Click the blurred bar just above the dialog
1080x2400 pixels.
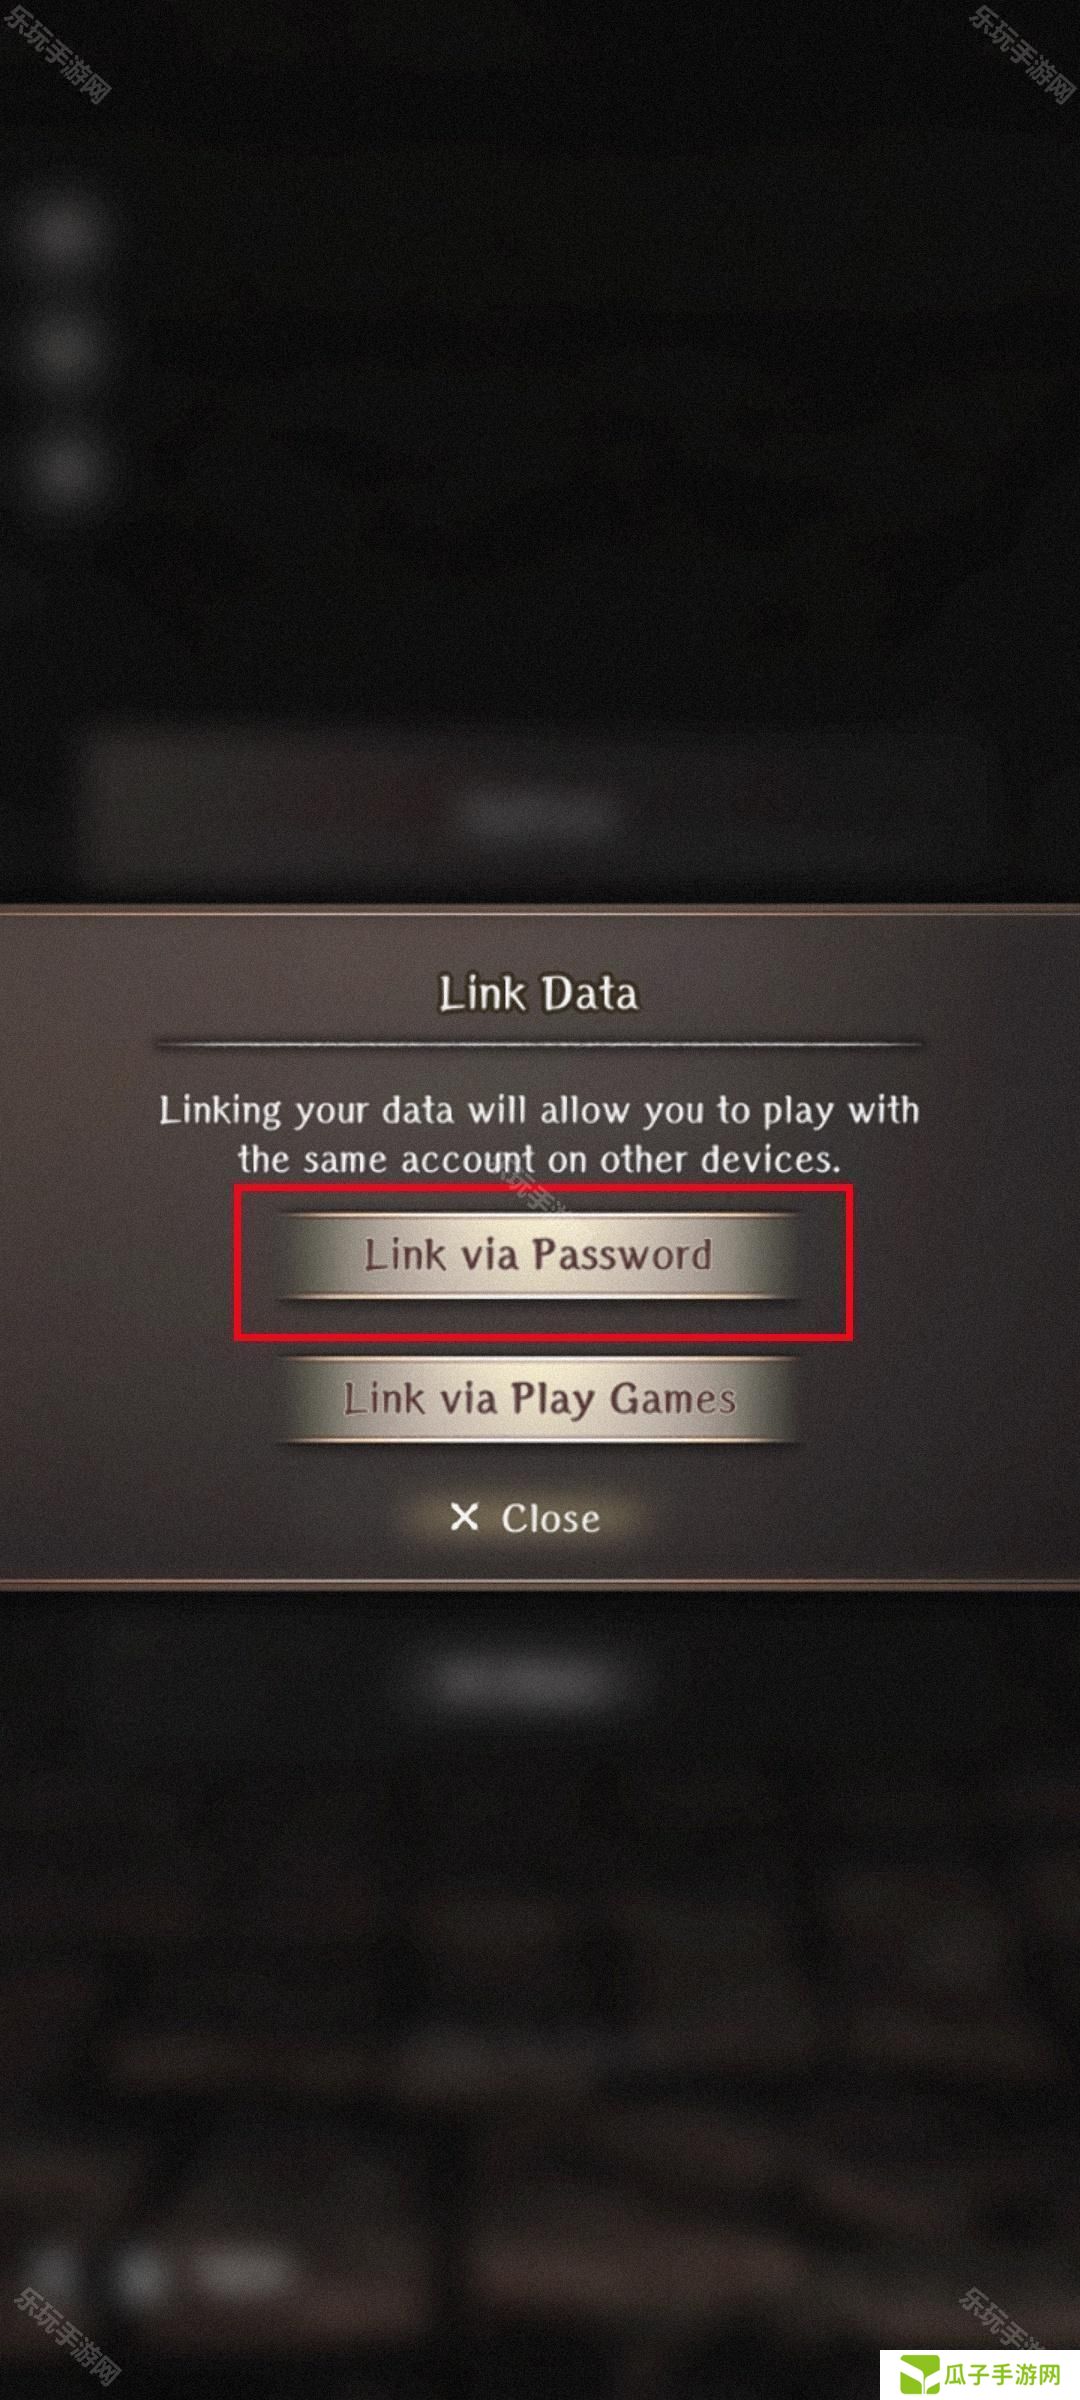pos(539,810)
